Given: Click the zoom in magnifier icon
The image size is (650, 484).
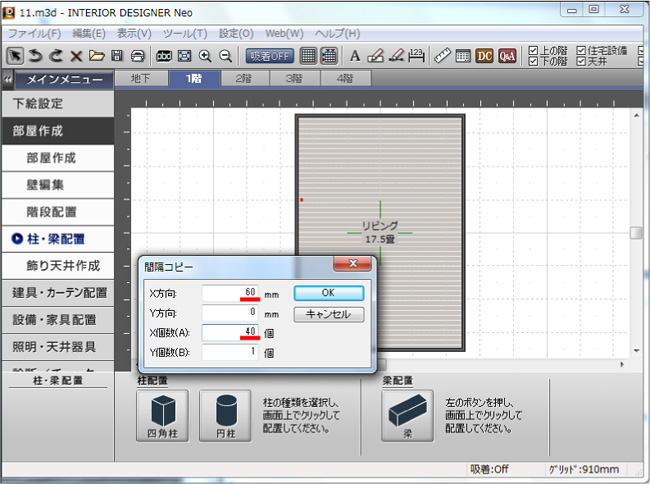Looking at the screenshot, I should point(205,55).
